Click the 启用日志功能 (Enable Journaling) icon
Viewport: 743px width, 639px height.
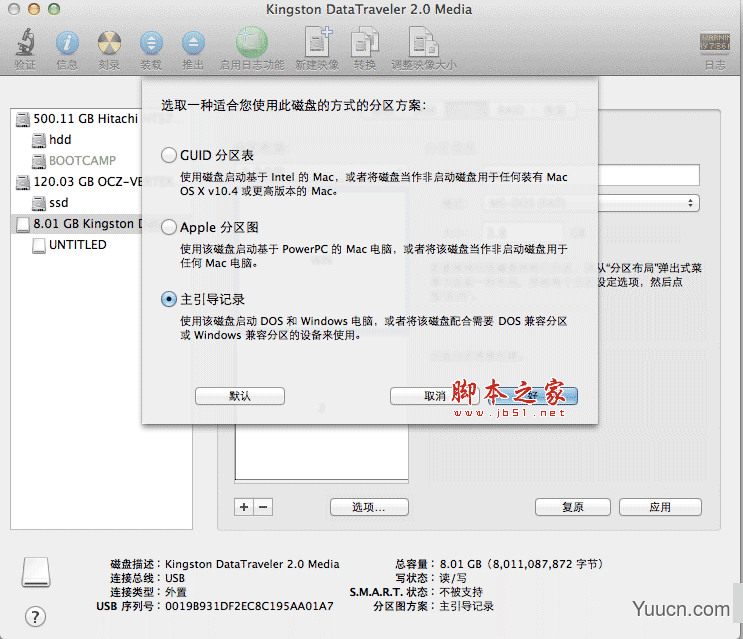pyautogui.click(x=252, y=43)
